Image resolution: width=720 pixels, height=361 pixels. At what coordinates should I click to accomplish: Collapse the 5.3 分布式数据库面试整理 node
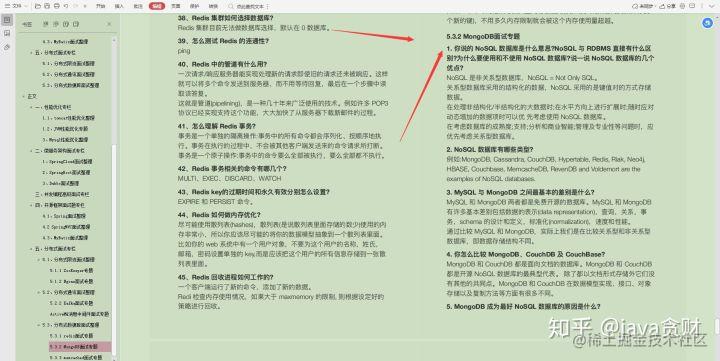tap(39, 325)
